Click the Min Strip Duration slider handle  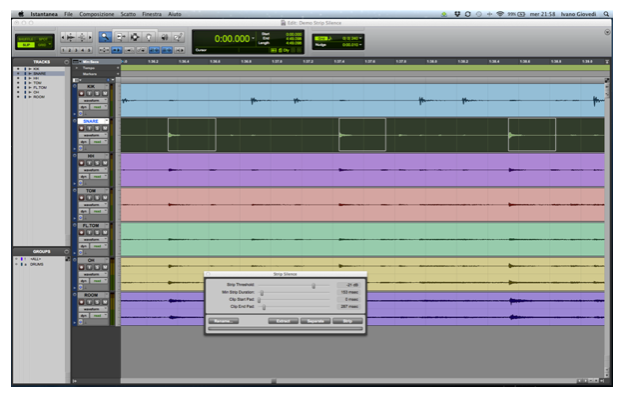(262, 293)
